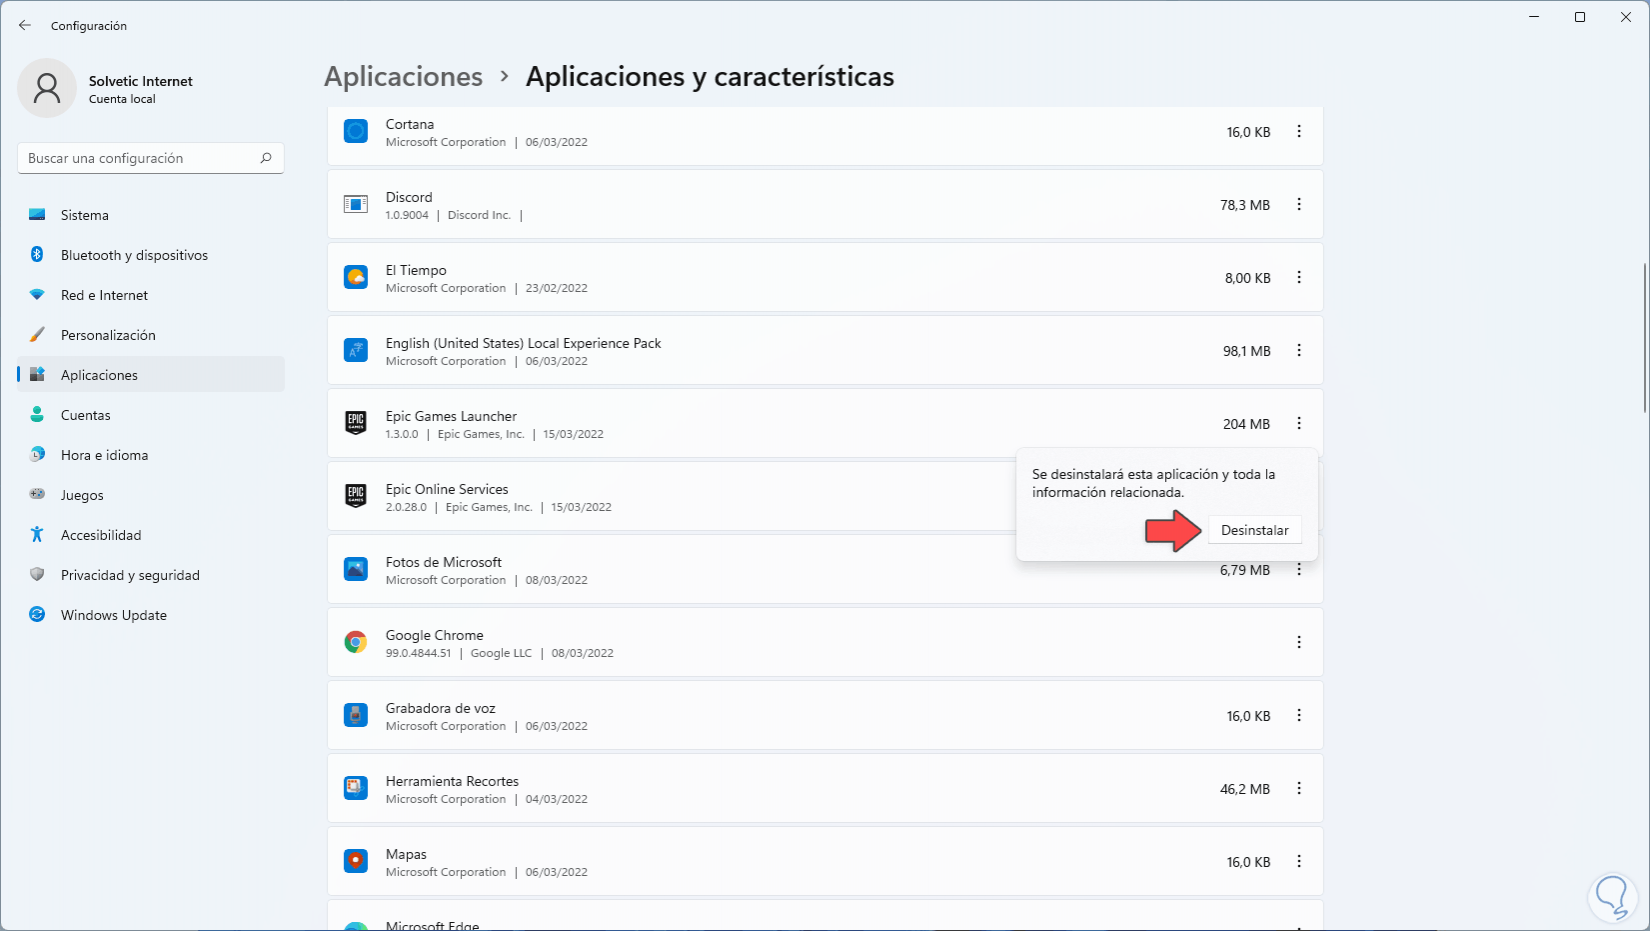
Task: Open the Solvetic Internet user avatar
Action: pyautogui.click(x=47, y=88)
